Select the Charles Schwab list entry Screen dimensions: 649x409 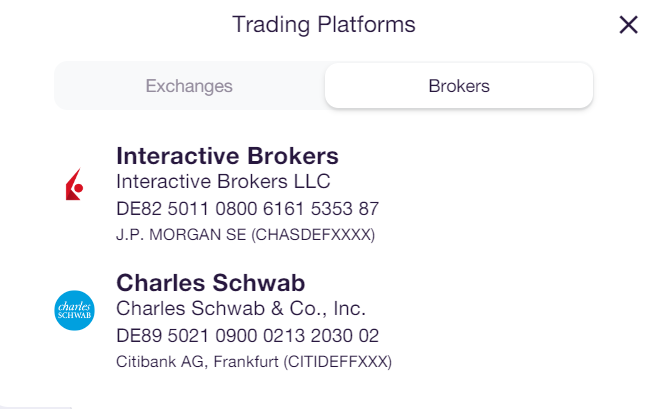[x=324, y=320]
